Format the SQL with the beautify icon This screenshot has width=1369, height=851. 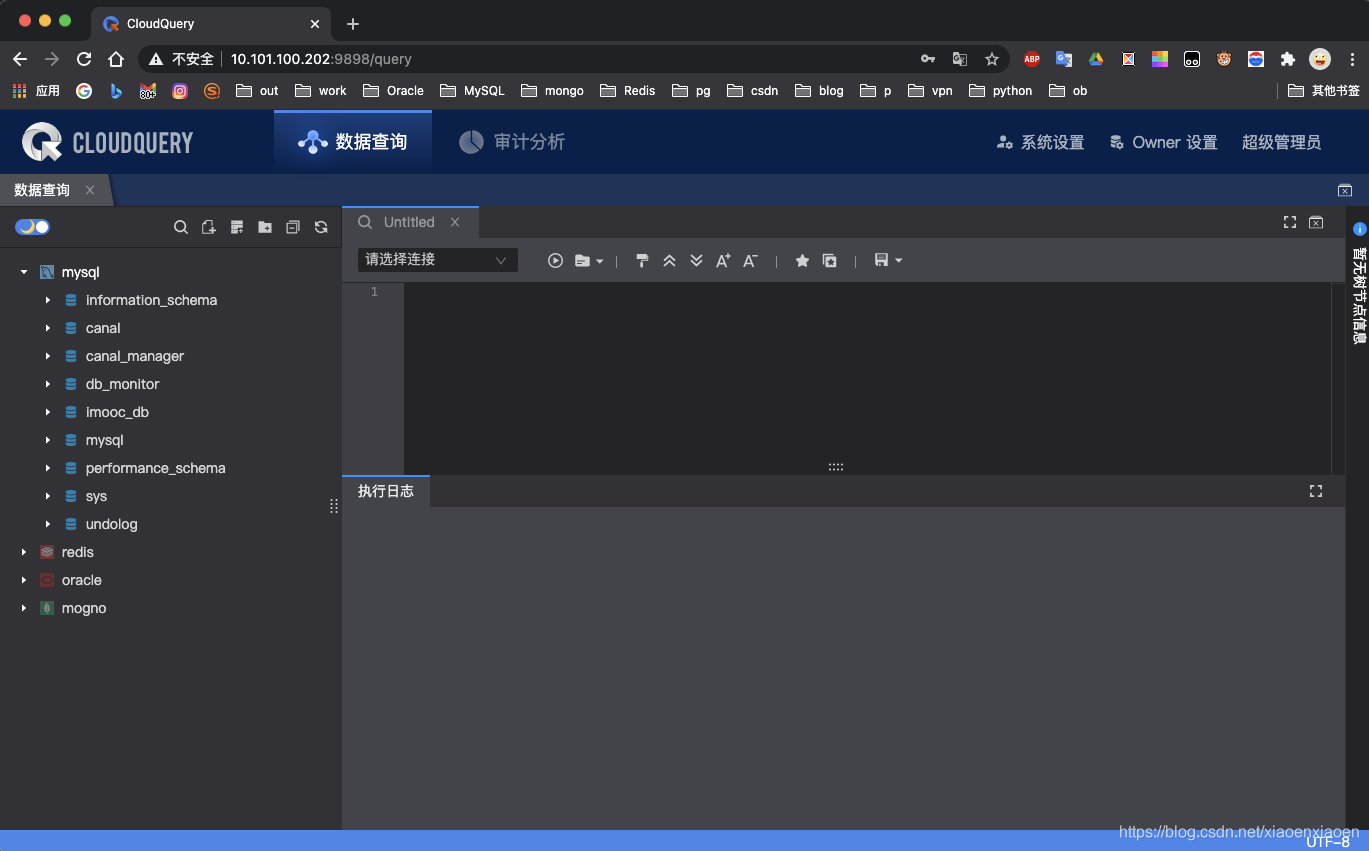(641, 260)
